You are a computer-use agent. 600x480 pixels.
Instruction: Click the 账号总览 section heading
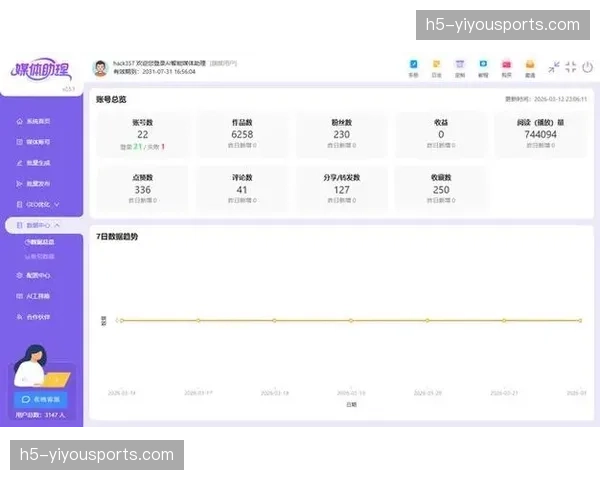point(111,100)
